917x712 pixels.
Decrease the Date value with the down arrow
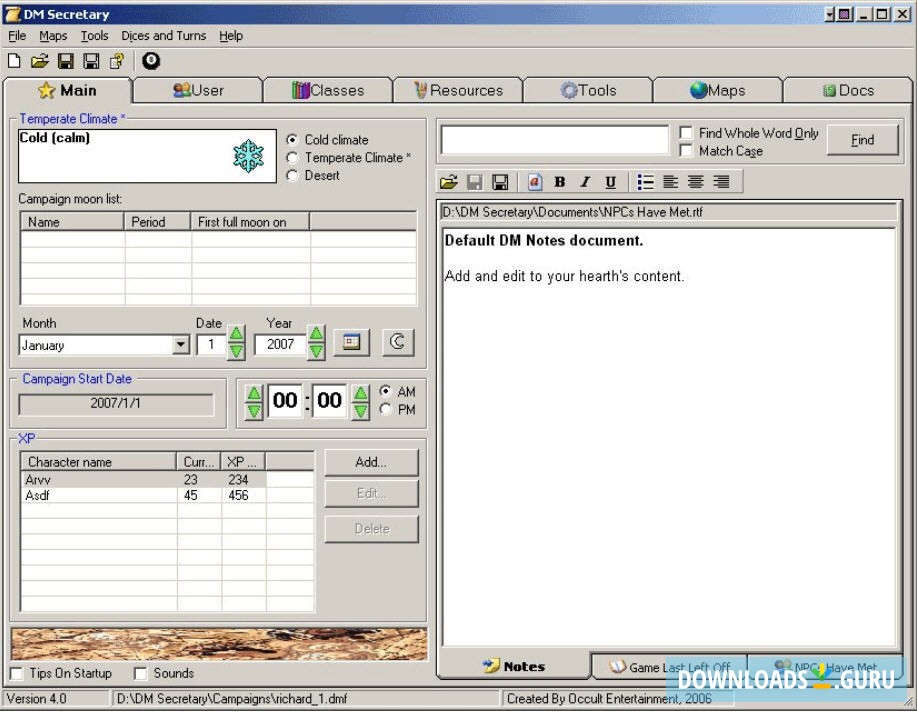coord(236,351)
